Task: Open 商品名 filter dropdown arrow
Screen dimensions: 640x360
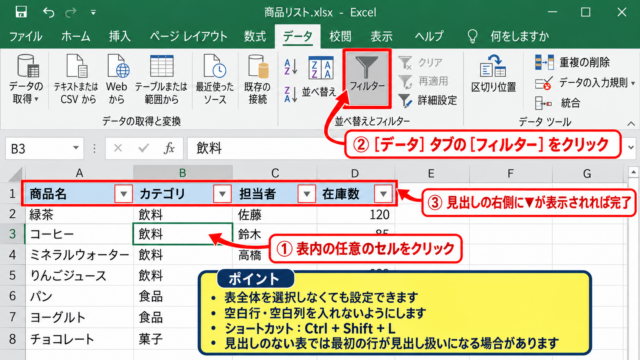Action: [123, 193]
